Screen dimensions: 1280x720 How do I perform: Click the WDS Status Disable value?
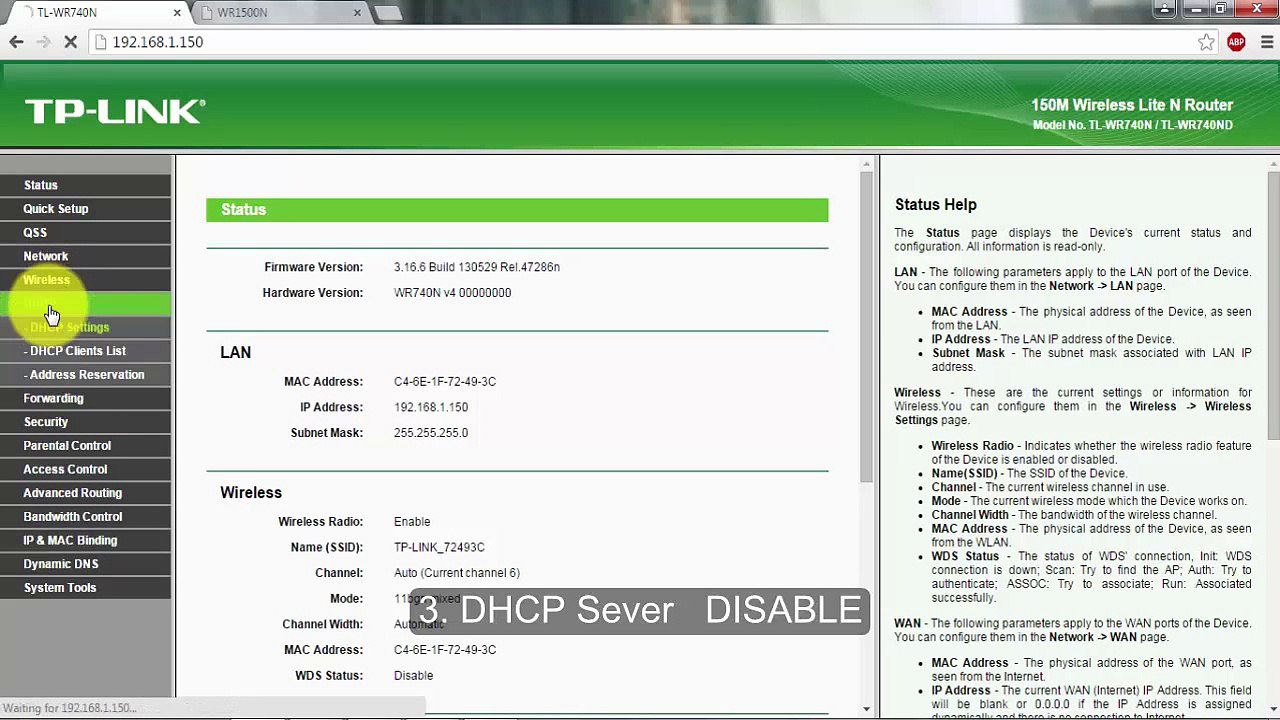[x=413, y=676]
